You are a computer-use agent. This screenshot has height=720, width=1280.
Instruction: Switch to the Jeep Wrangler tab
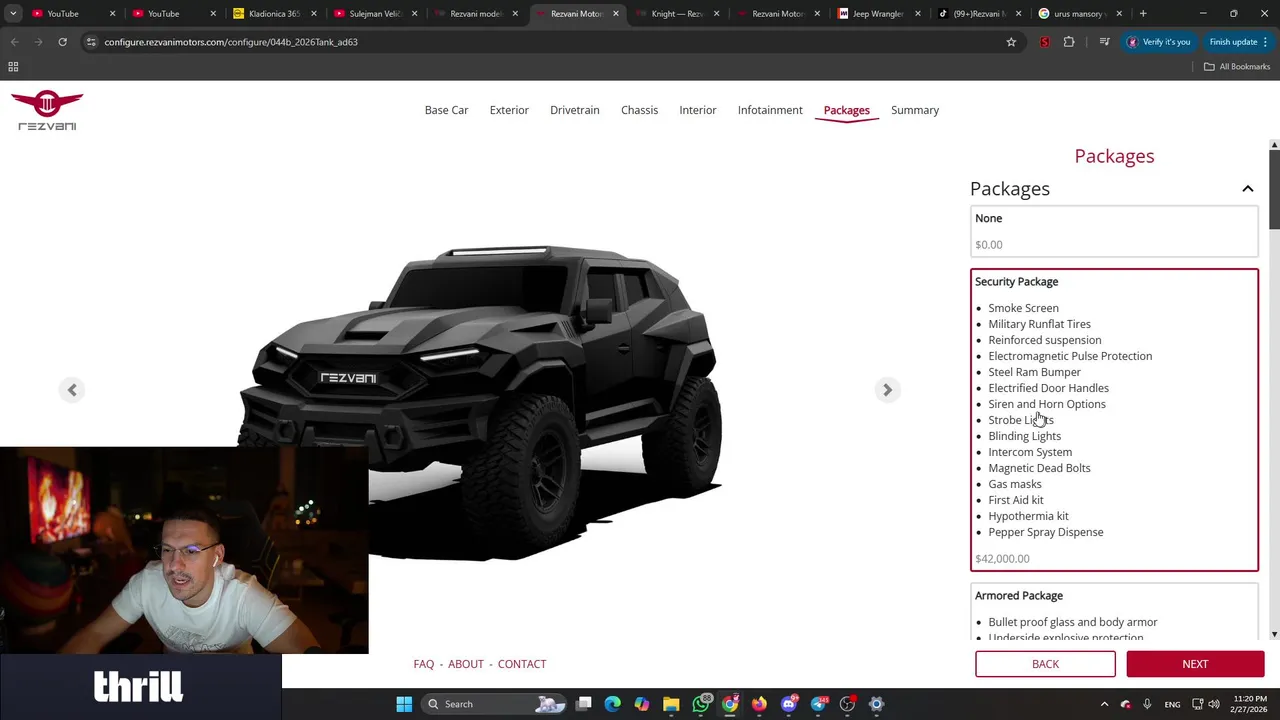point(877,14)
